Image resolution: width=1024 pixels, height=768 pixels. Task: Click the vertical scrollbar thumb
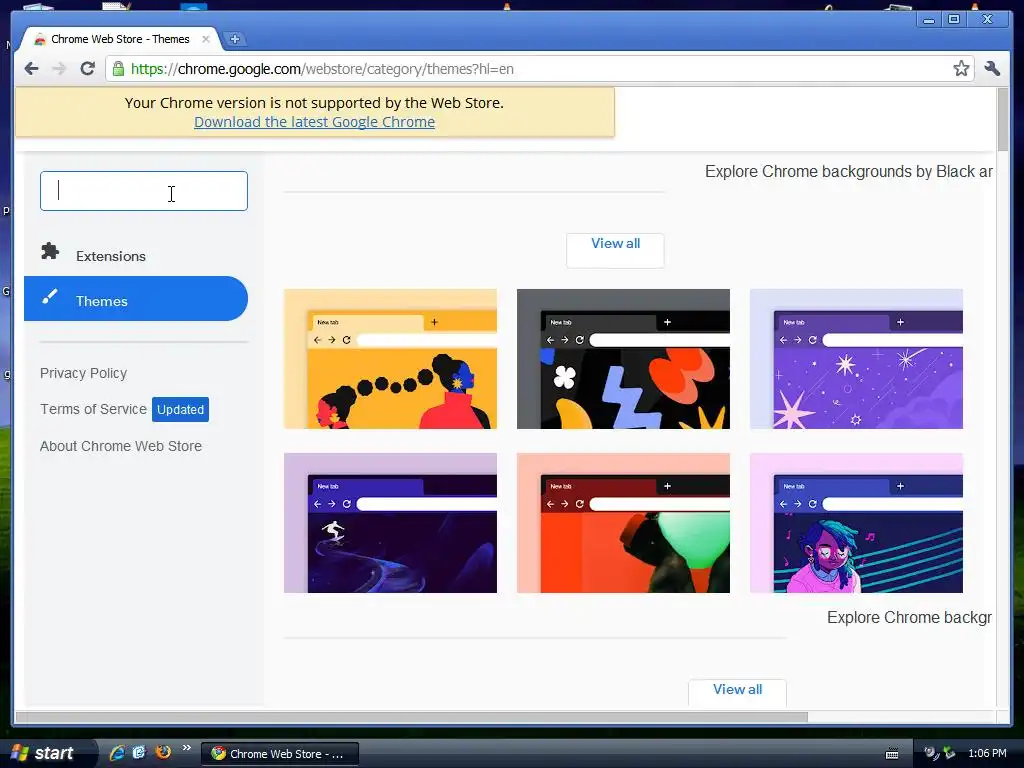coord(1002,120)
